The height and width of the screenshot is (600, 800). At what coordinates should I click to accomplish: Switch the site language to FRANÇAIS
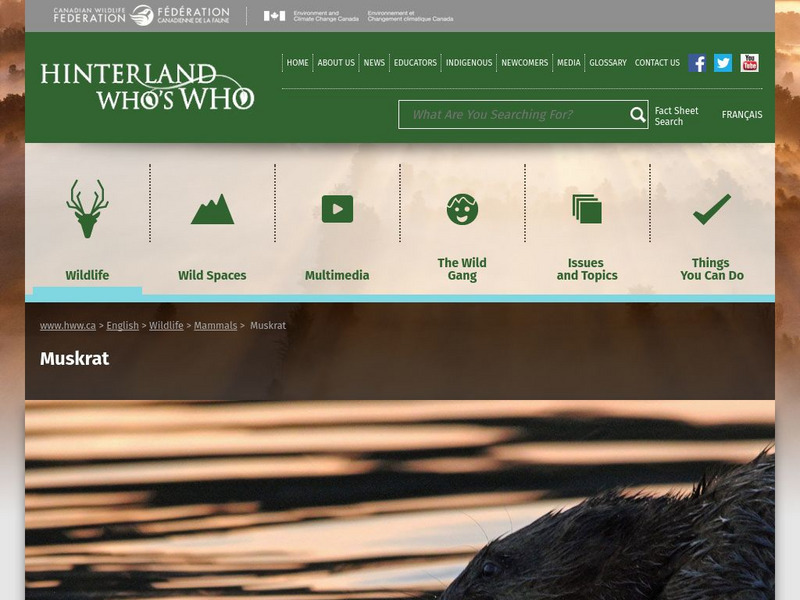pos(742,115)
